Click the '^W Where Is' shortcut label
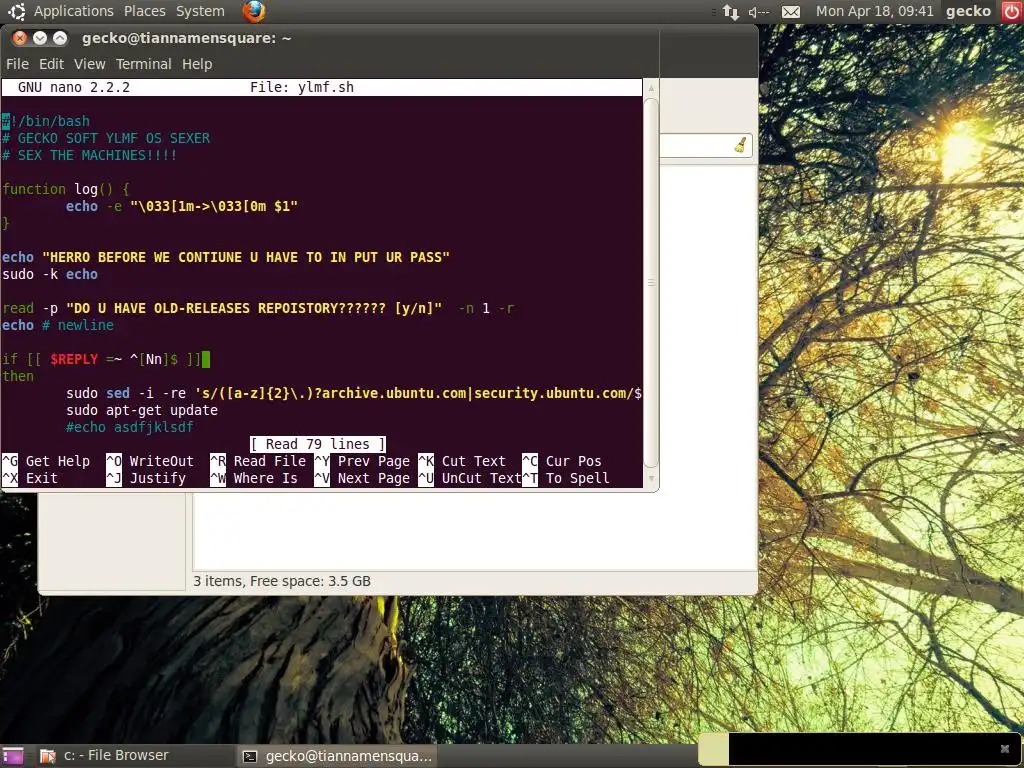 coord(254,477)
